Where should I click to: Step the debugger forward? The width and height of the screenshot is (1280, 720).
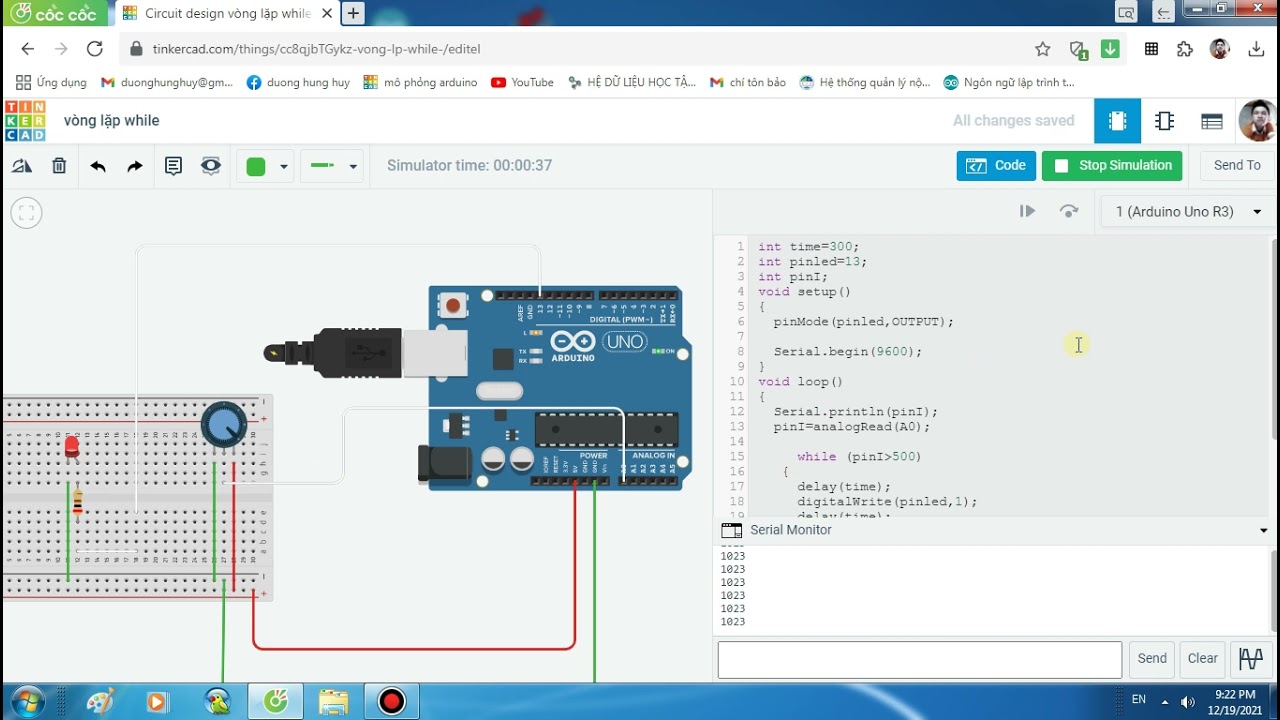(1027, 211)
